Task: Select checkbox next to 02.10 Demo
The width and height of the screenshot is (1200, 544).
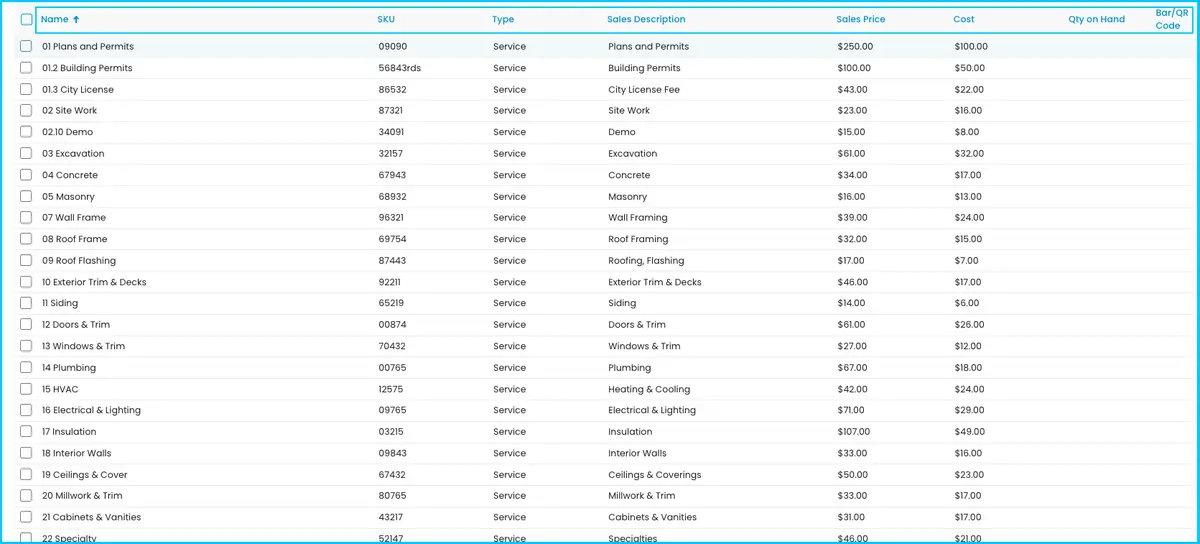Action: [x=26, y=132]
